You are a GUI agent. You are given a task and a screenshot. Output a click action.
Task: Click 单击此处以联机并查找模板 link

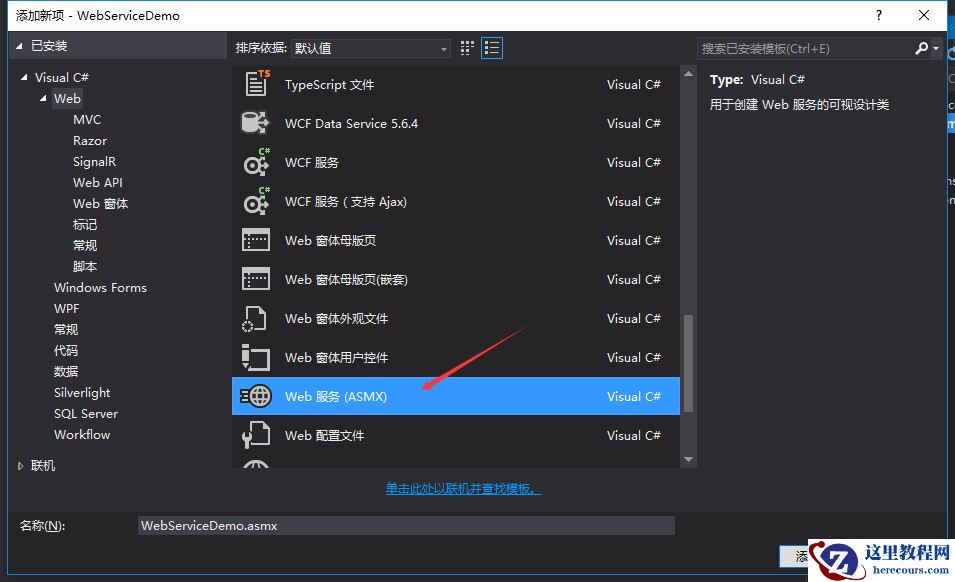463,488
